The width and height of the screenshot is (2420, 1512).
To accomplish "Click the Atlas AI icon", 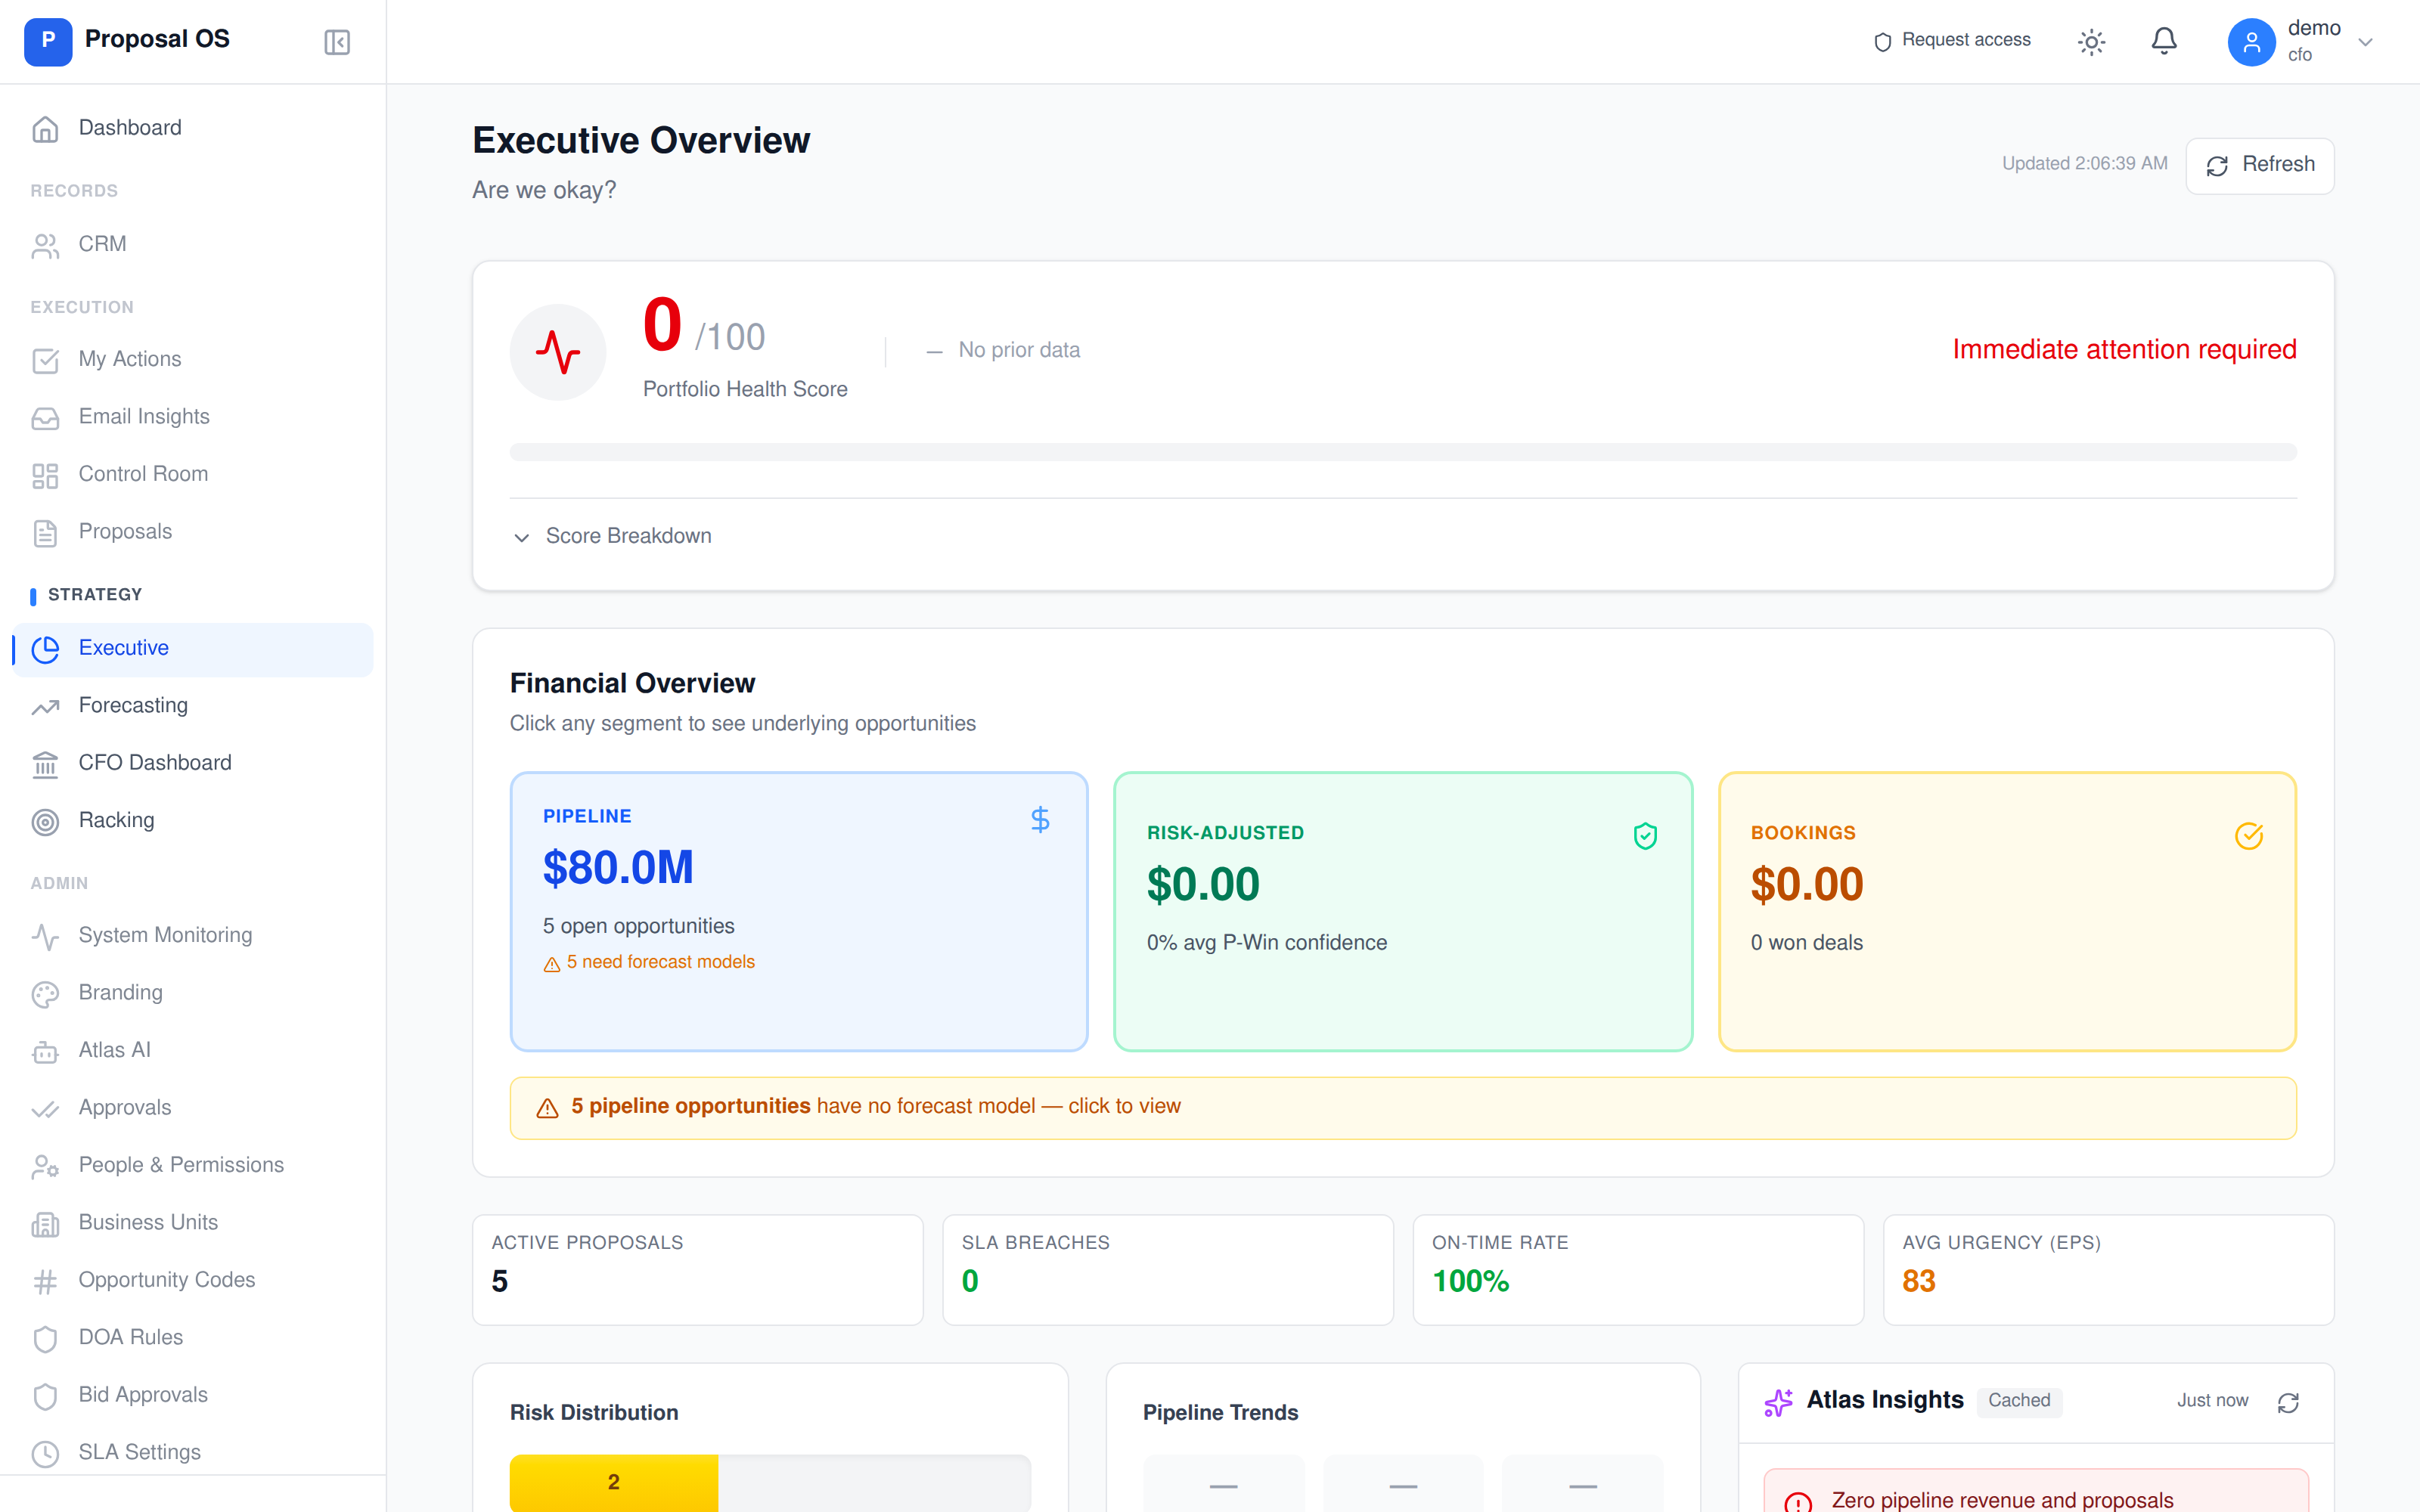I will 46,1050.
